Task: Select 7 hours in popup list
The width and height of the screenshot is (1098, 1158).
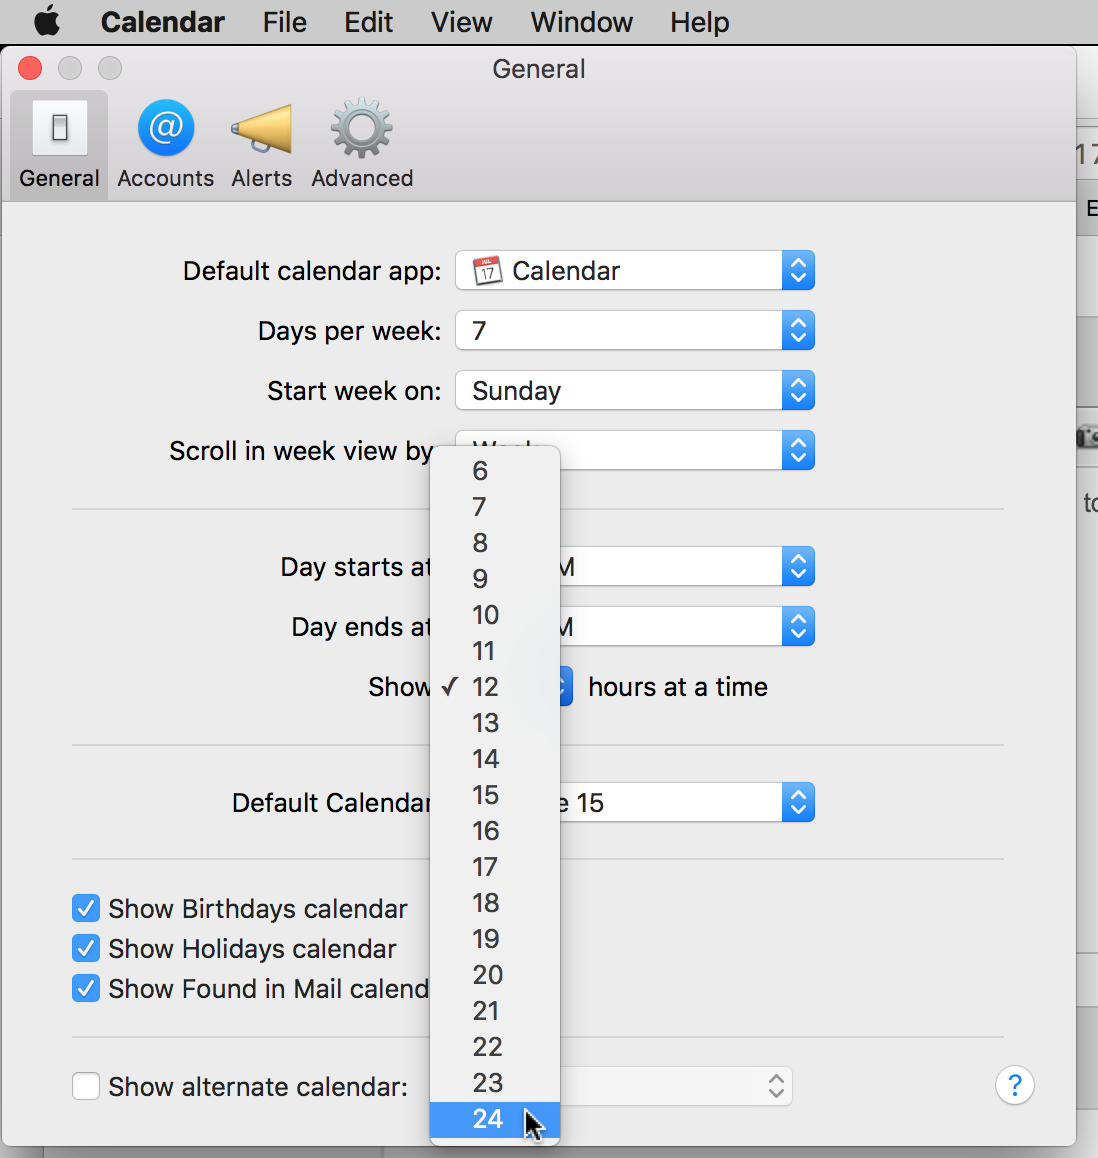Action: (x=495, y=507)
